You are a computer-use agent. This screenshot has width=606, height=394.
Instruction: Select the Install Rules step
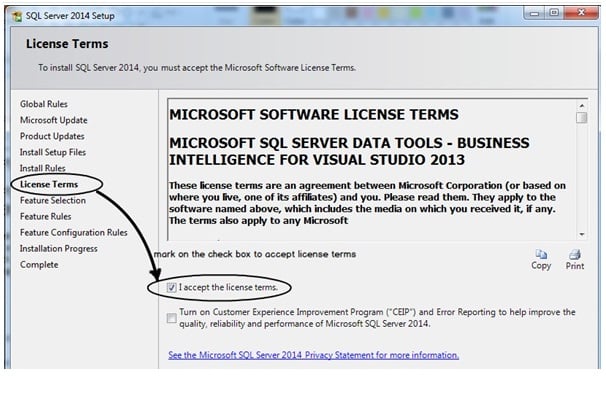point(43,168)
